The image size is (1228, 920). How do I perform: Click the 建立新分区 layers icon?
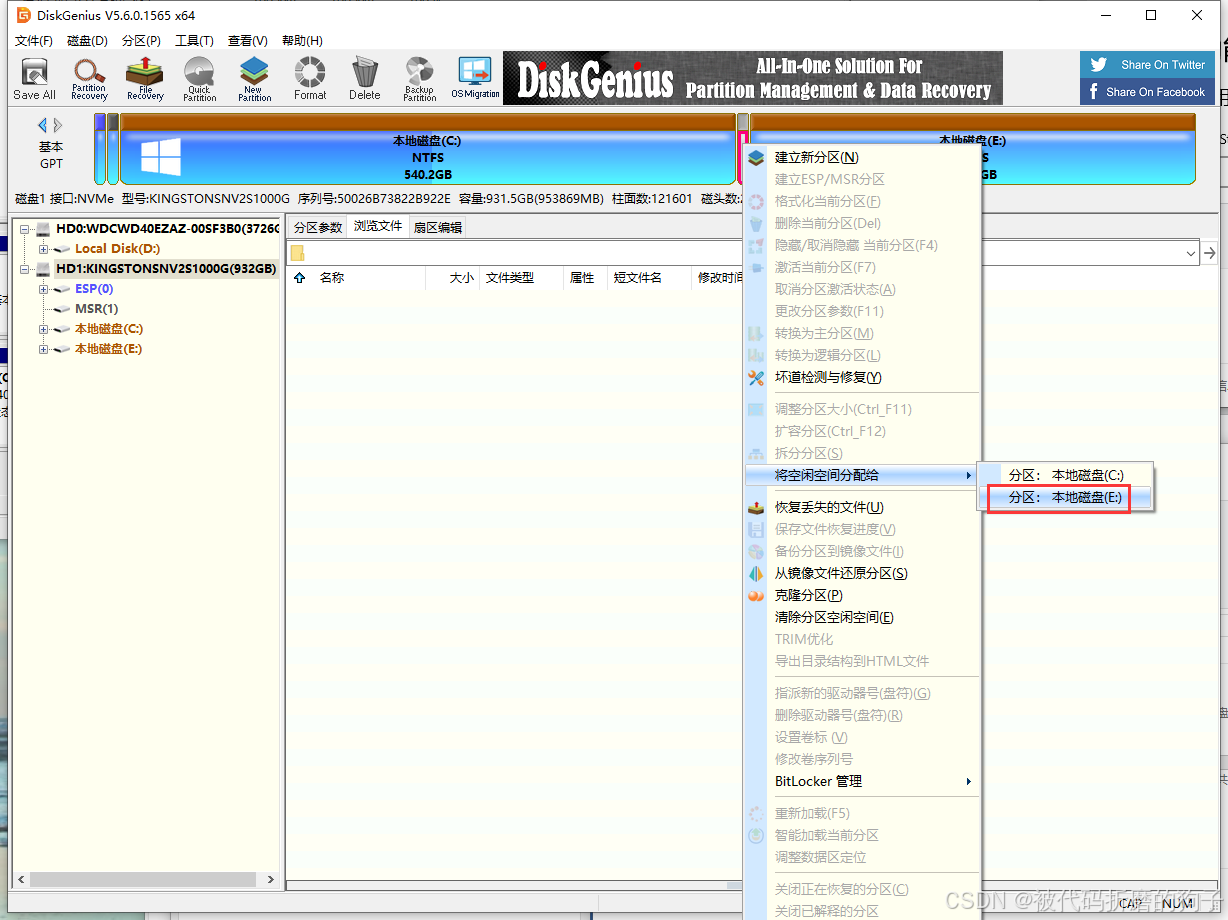756,158
